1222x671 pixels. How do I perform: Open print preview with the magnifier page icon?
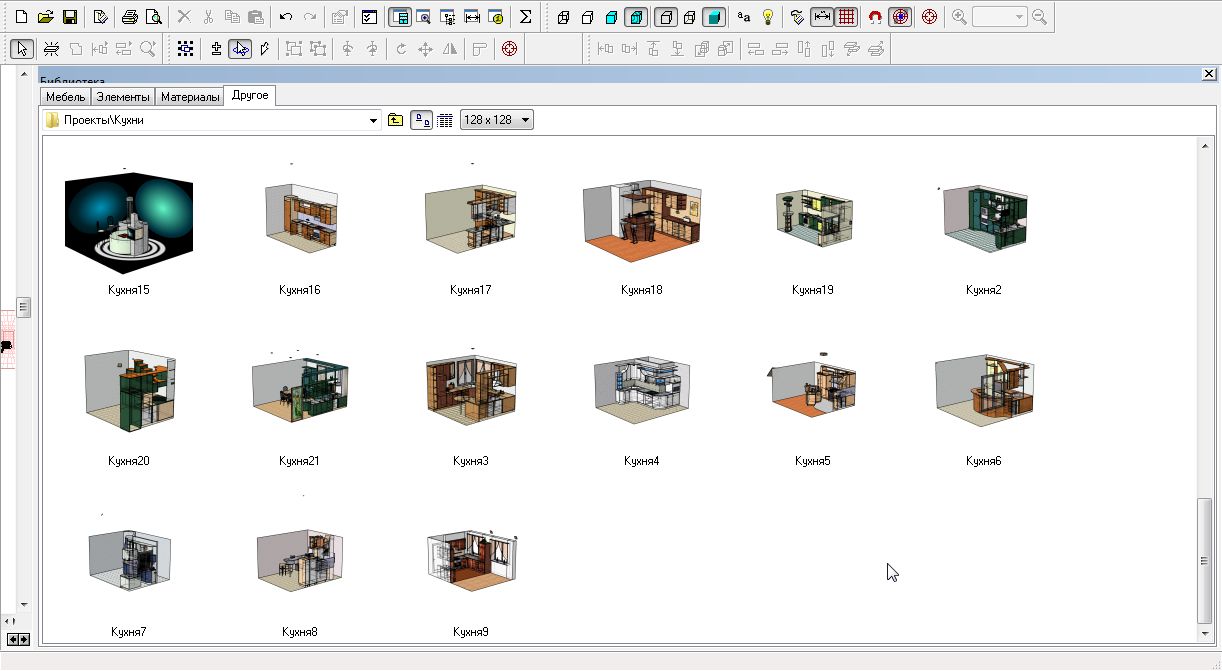153,17
